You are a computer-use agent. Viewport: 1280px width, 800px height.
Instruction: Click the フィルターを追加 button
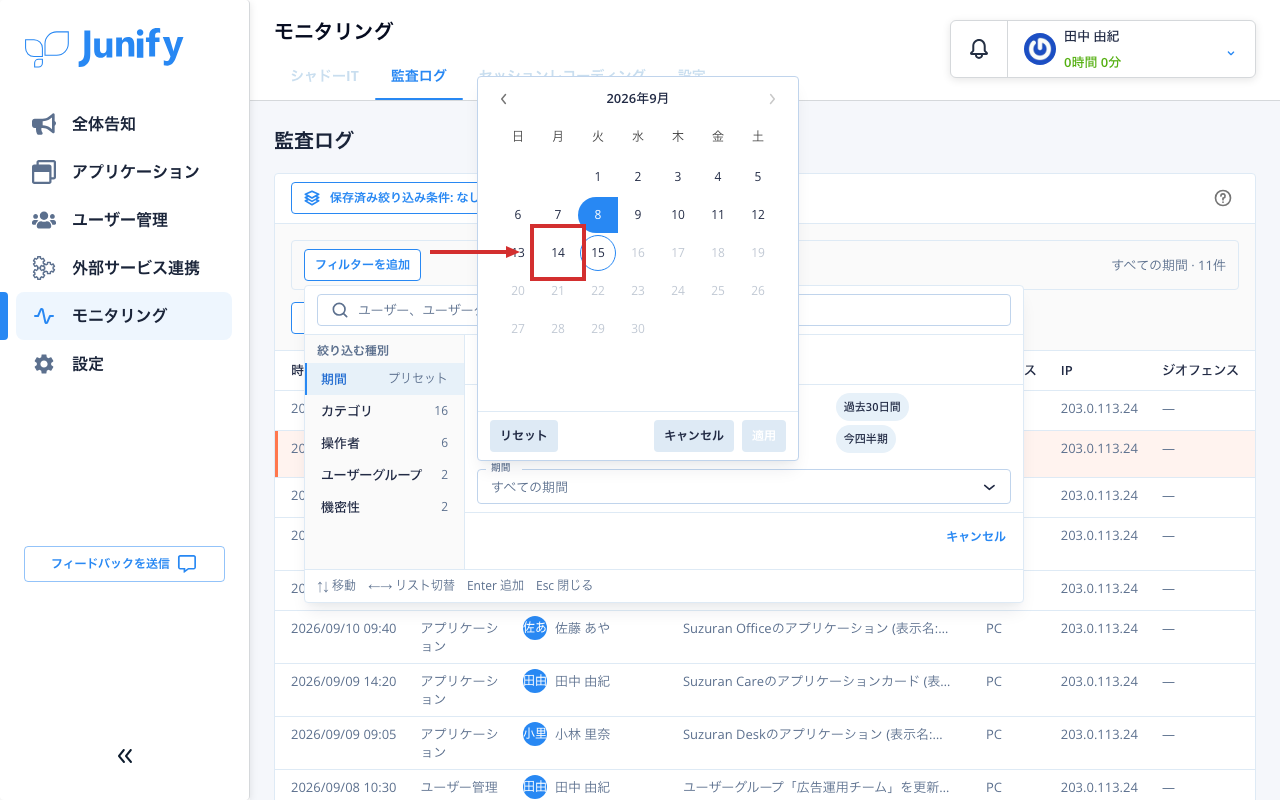tap(363, 265)
